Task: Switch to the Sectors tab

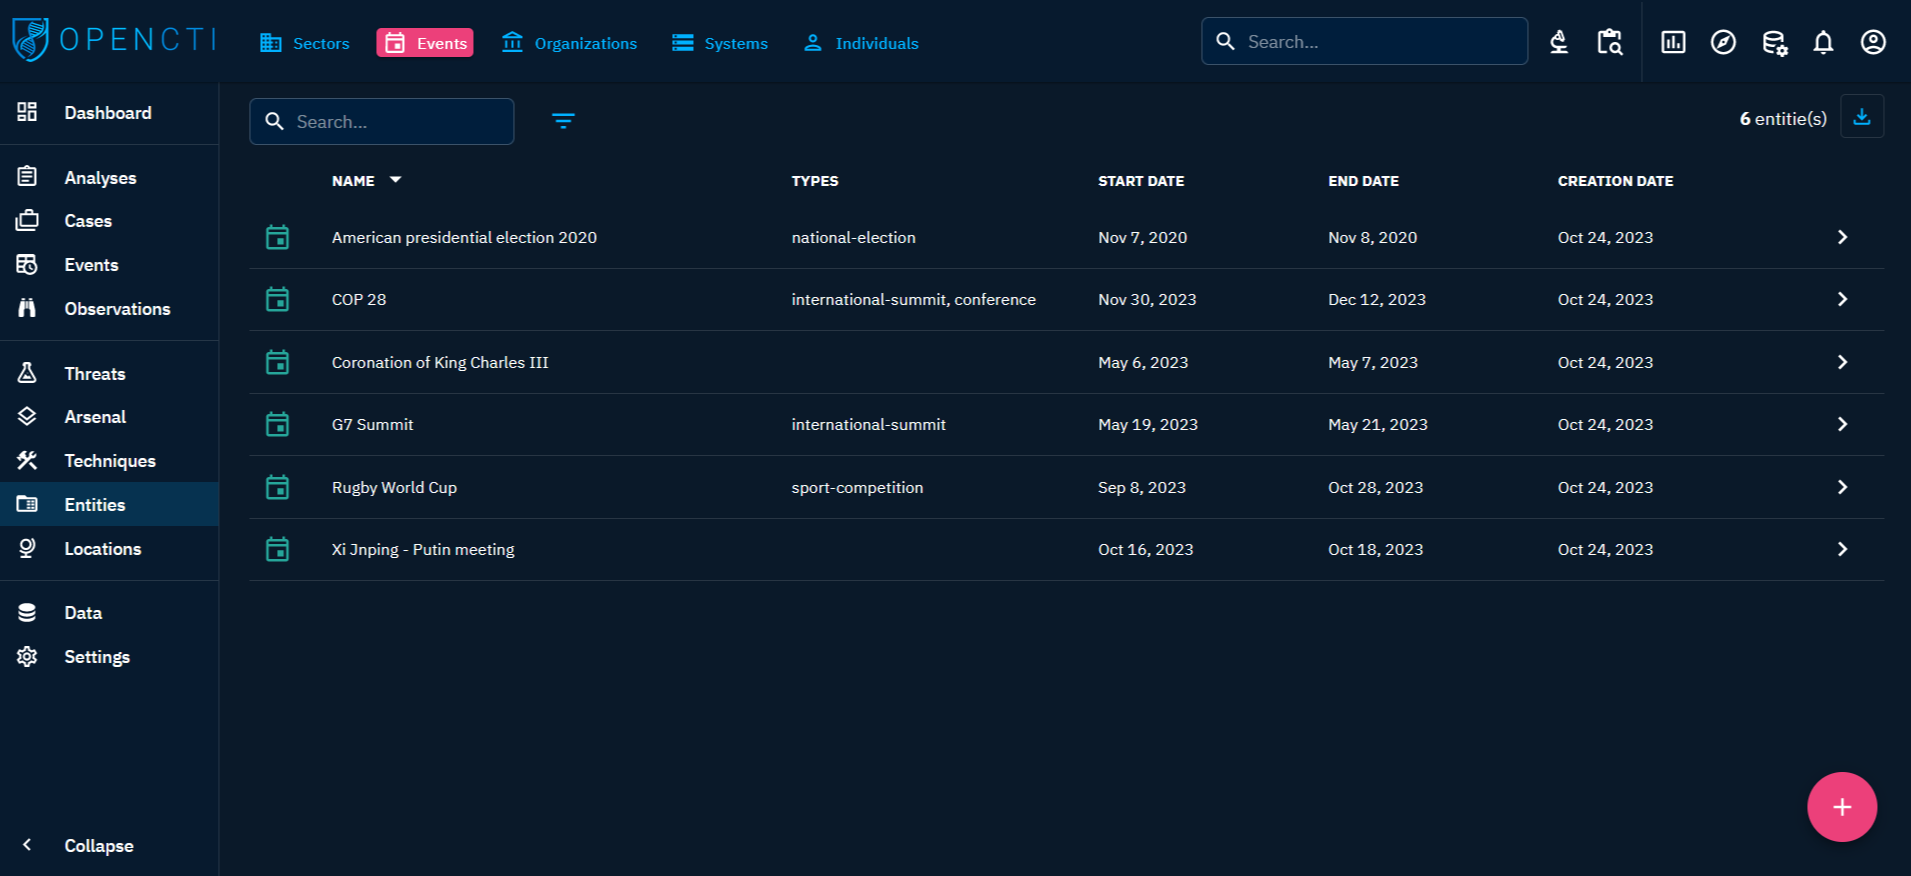Action: [305, 43]
